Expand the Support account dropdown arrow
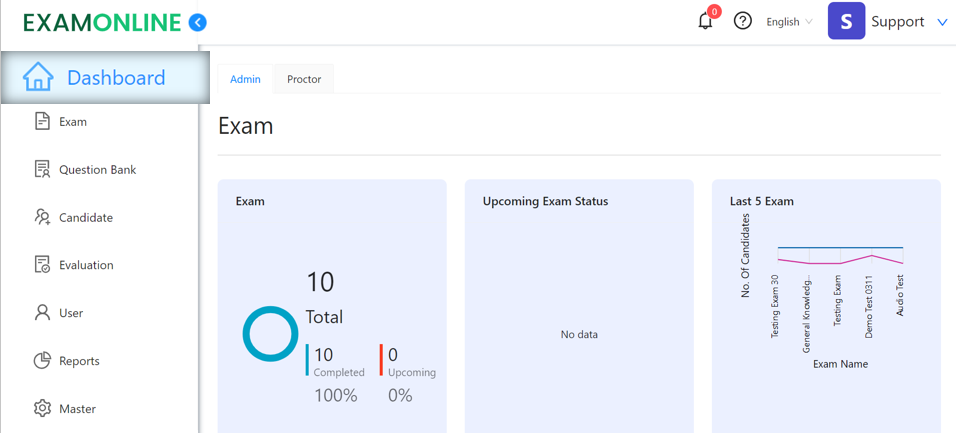This screenshot has width=957, height=433. [942, 22]
